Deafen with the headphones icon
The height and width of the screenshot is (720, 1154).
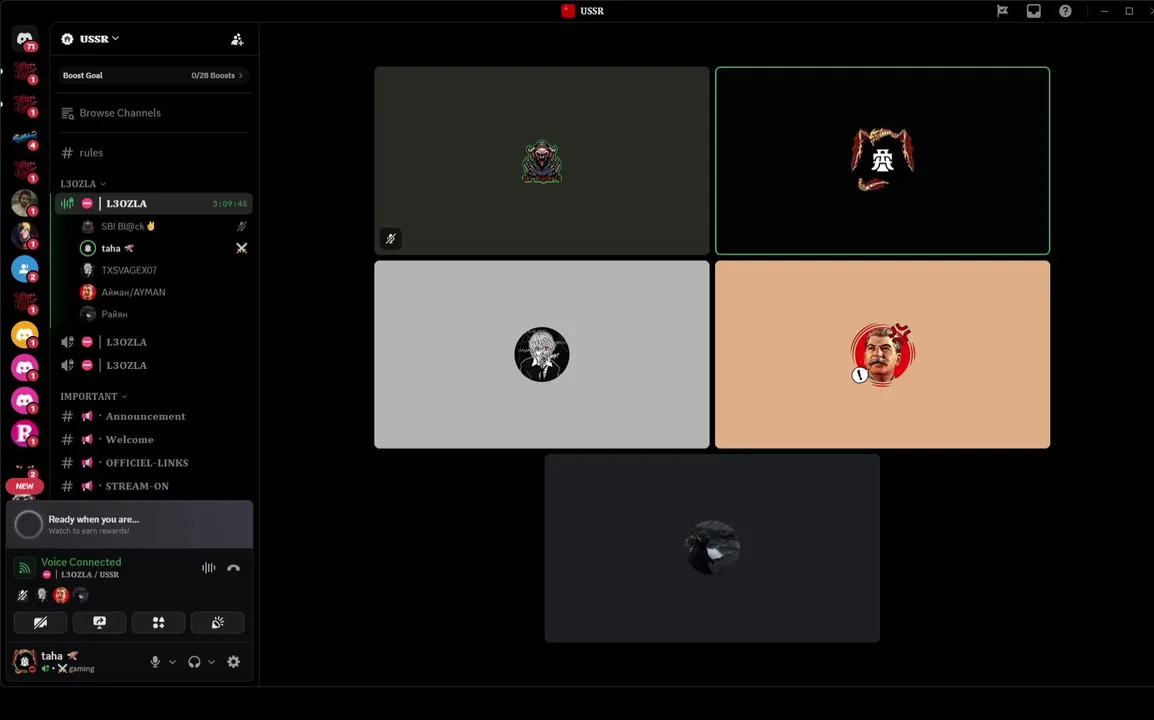pyautogui.click(x=194, y=662)
